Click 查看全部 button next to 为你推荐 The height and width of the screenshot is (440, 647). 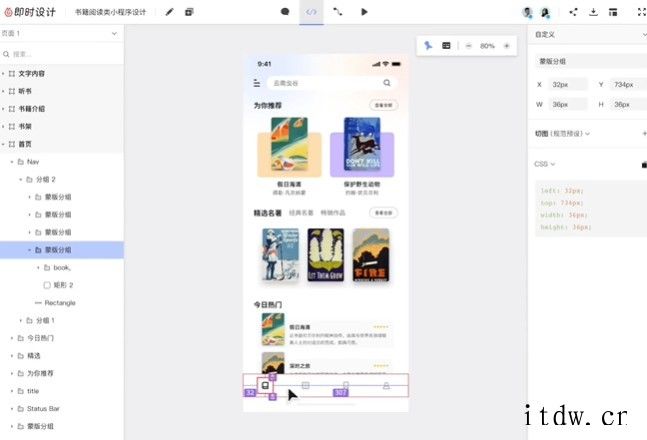(383, 105)
